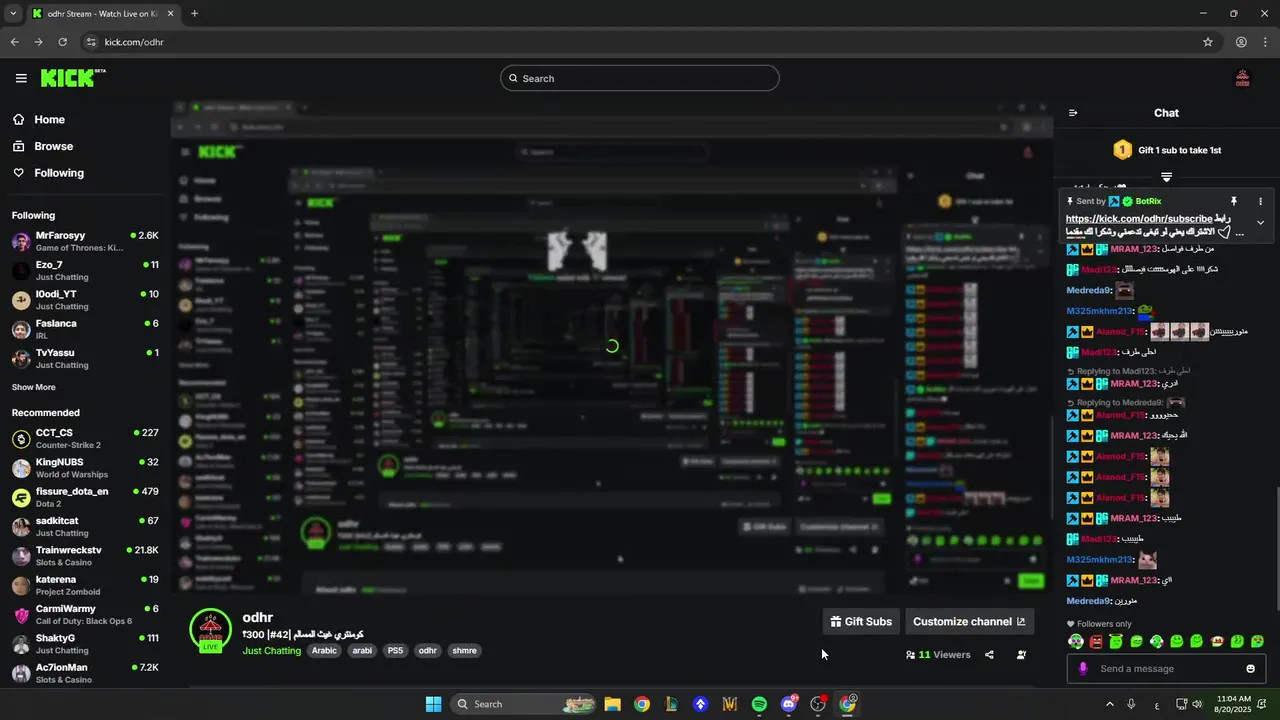
Task: Open KingNUBS recommended channel
Action: point(85,468)
